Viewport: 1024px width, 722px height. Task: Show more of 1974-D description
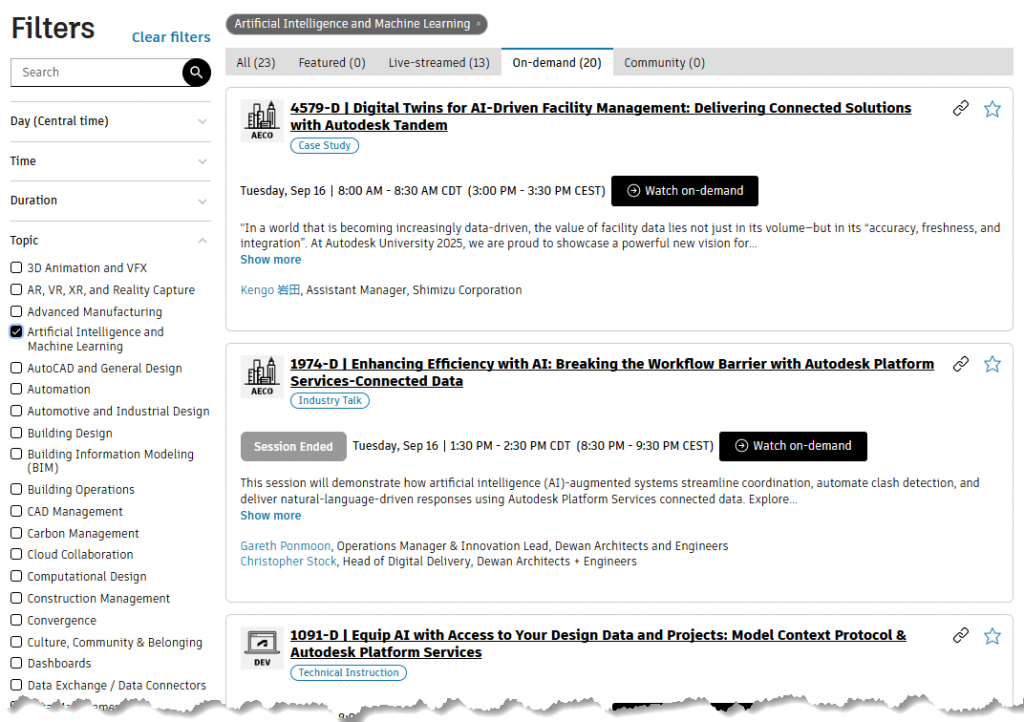pos(270,516)
